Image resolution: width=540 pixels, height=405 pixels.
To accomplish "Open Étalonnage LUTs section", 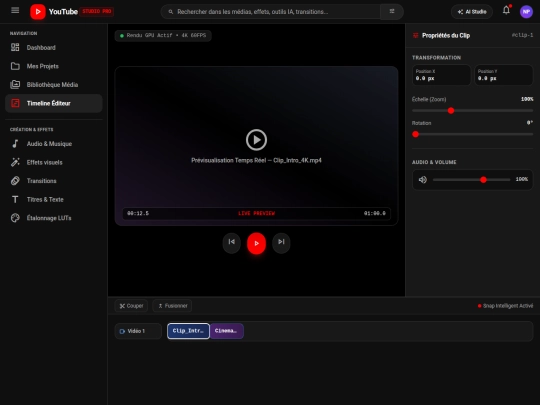I will coord(54,218).
